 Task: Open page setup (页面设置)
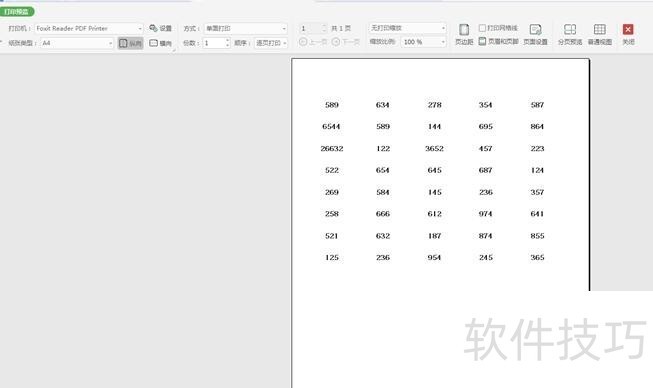[x=535, y=34]
